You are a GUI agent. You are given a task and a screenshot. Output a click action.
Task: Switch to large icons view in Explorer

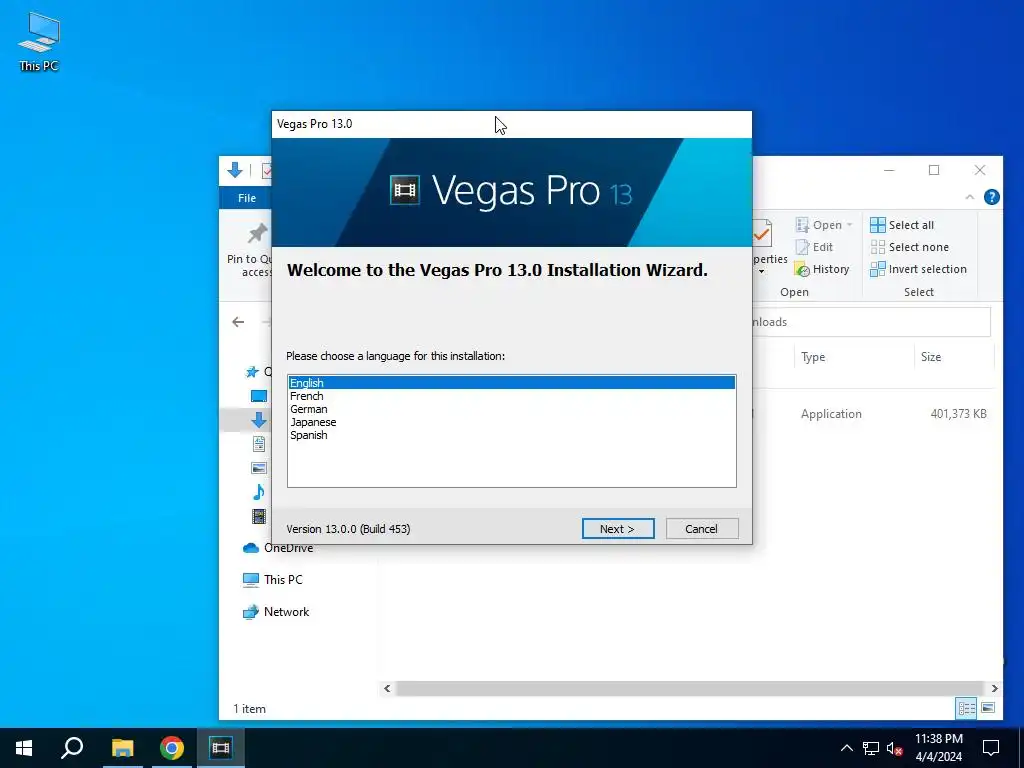pos(988,708)
